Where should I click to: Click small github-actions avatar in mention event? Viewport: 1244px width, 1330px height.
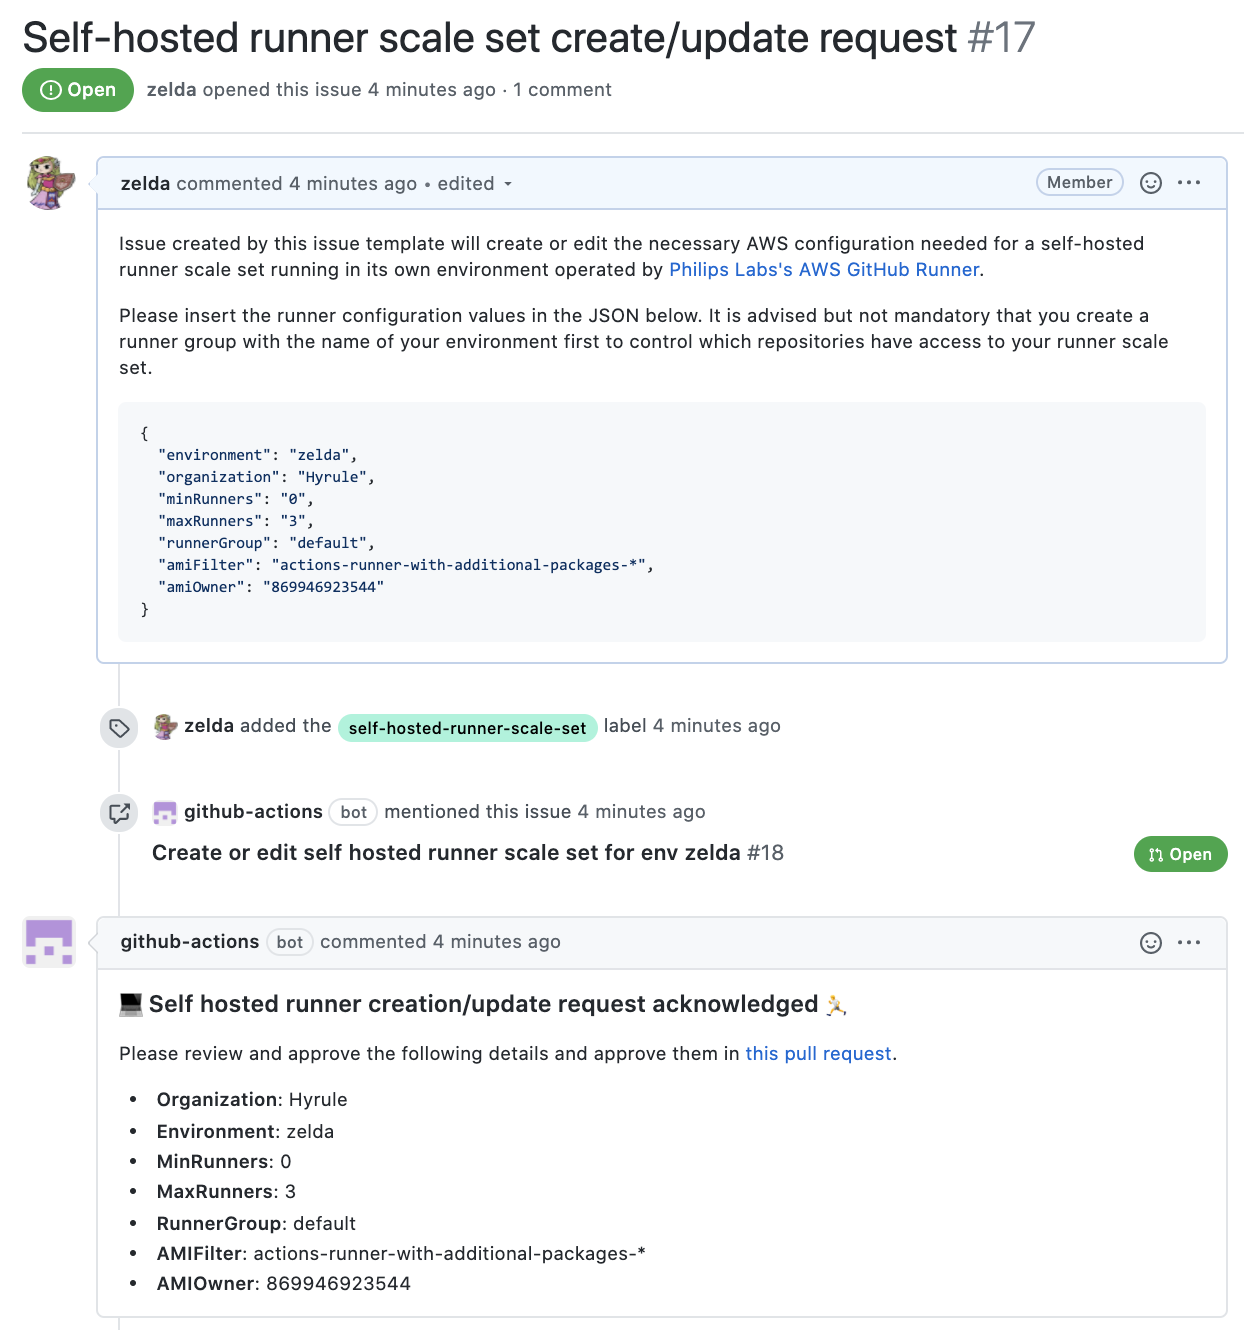[x=165, y=813]
